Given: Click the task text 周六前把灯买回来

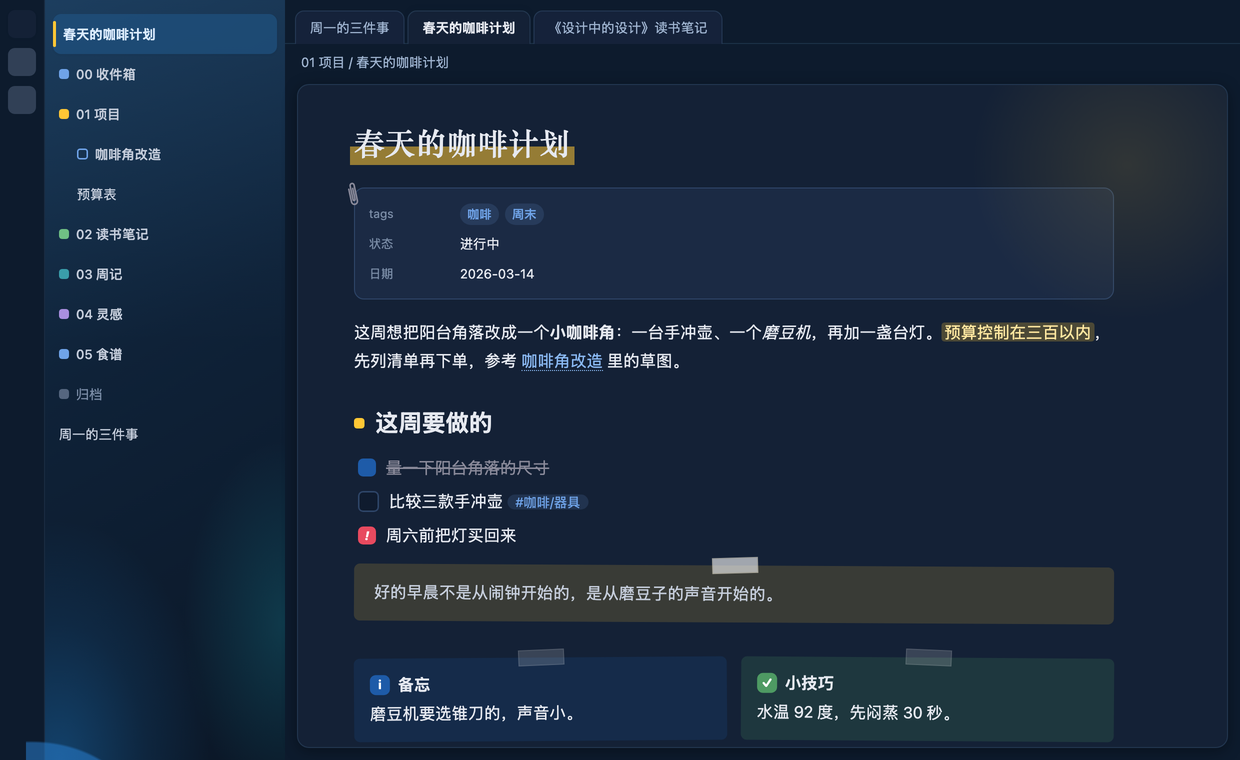Looking at the screenshot, I should tap(451, 536).
